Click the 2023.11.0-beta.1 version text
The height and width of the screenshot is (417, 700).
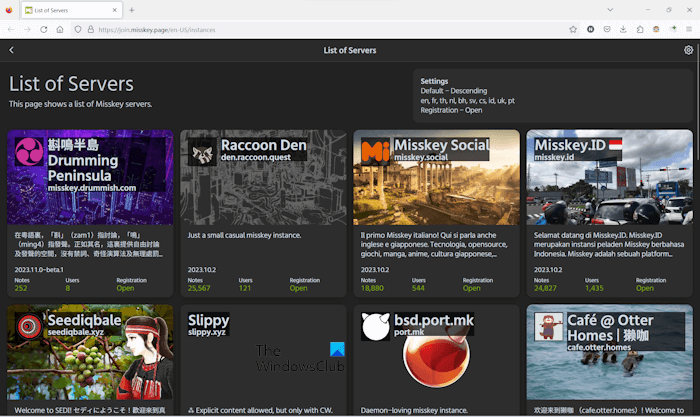(39, 270)
